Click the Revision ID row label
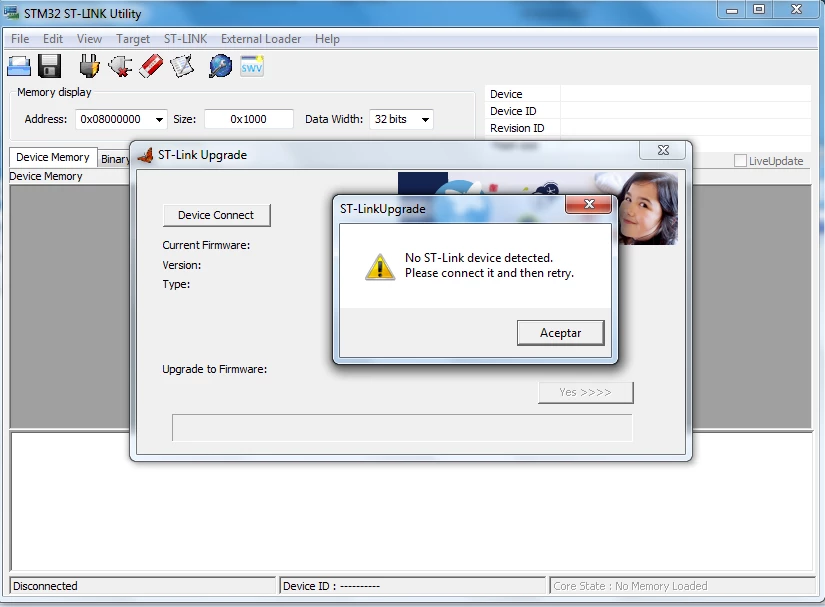Screen dimensions: 825x607 tap(517, 128)
